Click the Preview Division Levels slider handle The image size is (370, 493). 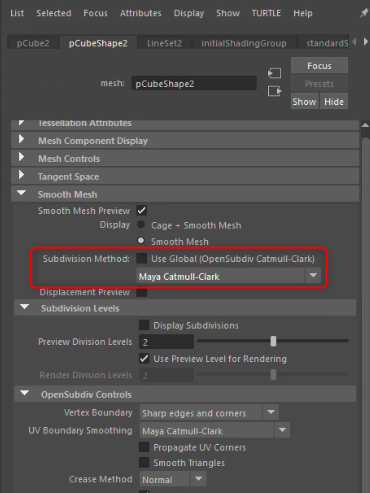click(273, 341)
